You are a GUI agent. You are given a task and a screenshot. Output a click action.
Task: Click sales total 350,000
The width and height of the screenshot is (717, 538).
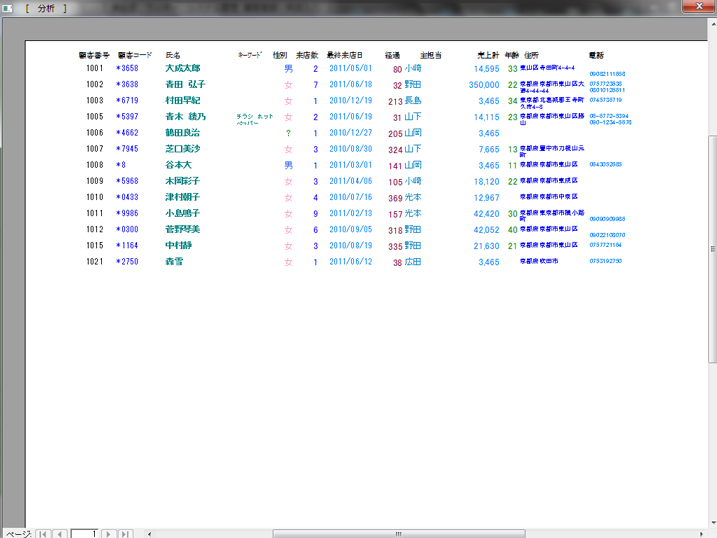[484, 85]
